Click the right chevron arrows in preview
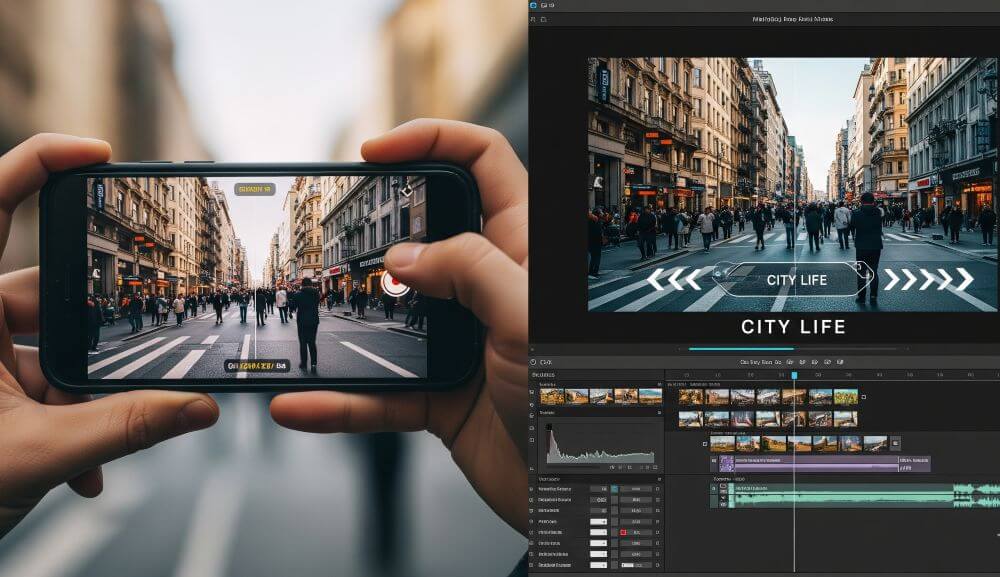 927,279
